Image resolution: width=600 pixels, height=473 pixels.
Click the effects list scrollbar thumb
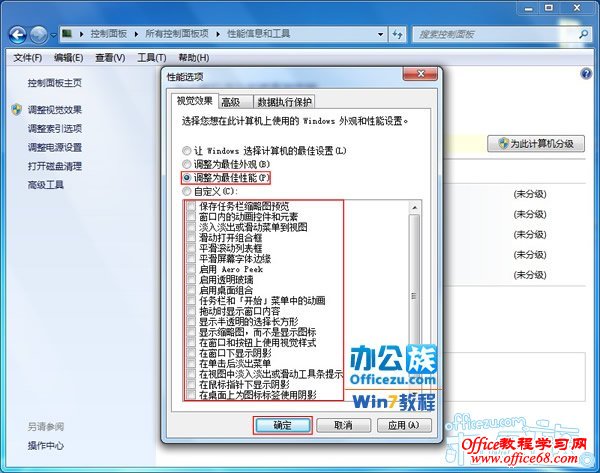[414, 295]
